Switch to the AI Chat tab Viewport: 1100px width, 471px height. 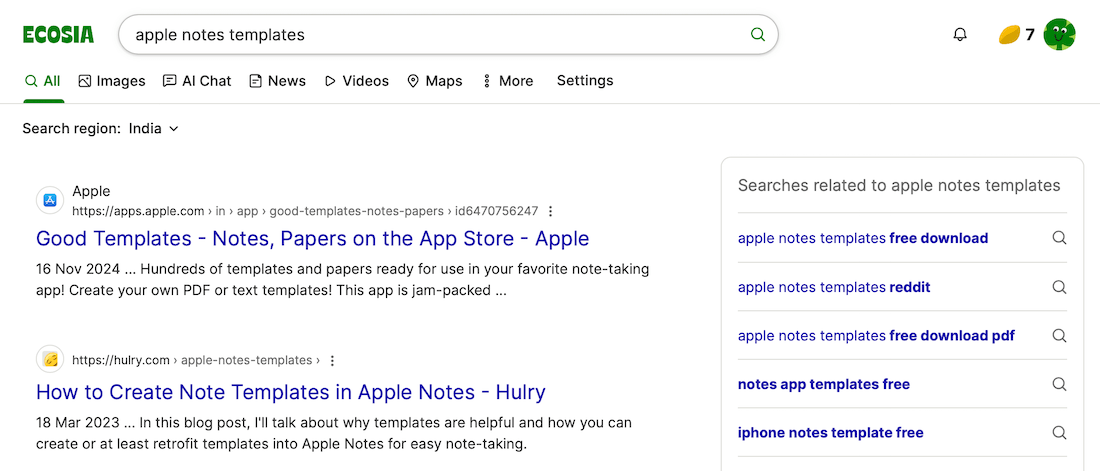click(197, 81)
